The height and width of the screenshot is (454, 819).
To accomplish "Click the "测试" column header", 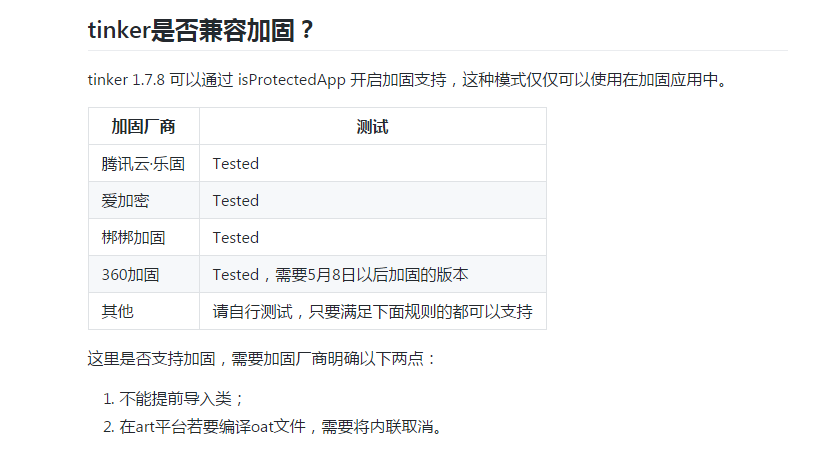I will pyautogui.click(x=372, y=126).
